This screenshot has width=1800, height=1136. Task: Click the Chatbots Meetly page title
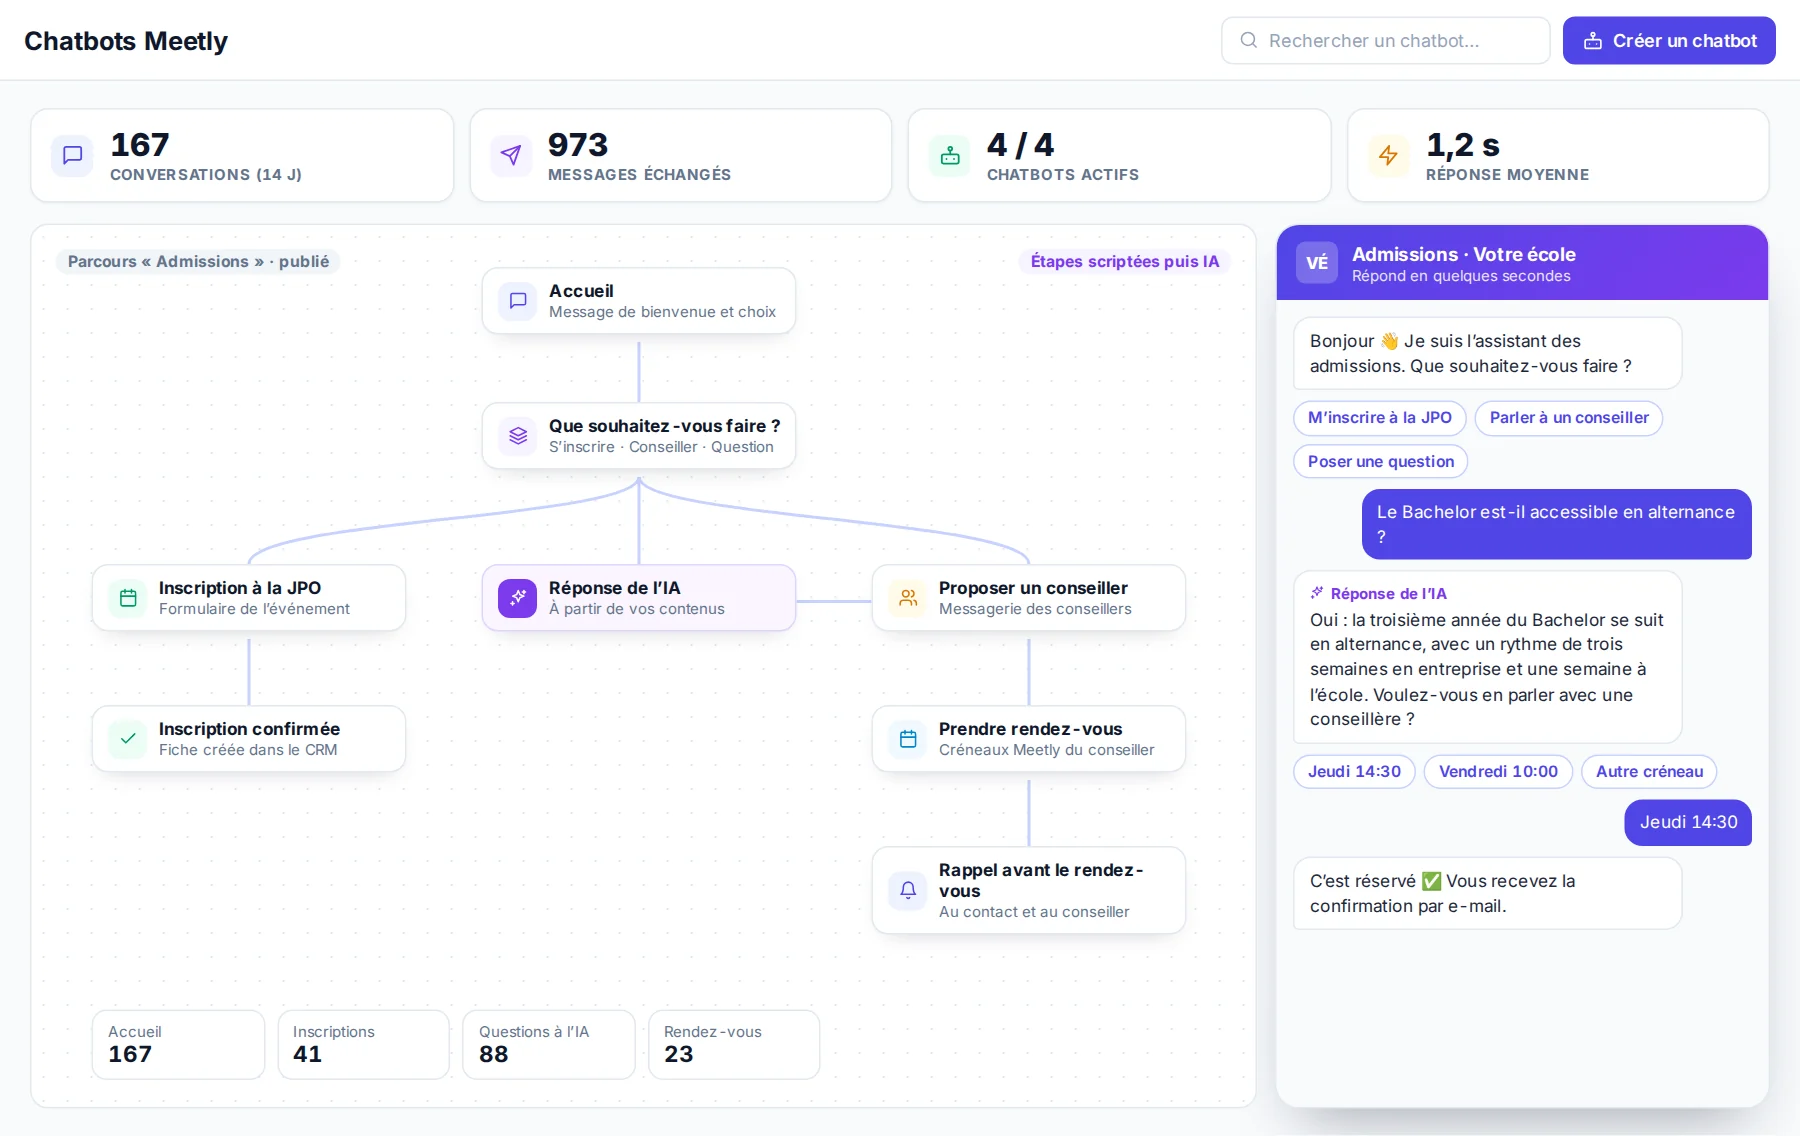click(x=126, y=41)
